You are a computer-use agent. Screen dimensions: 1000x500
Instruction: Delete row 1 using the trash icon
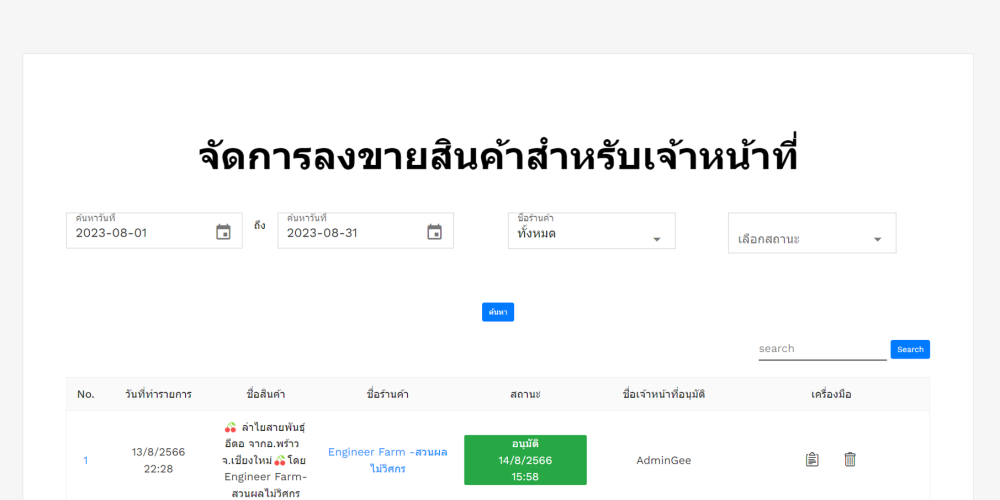tap(850, 460)
